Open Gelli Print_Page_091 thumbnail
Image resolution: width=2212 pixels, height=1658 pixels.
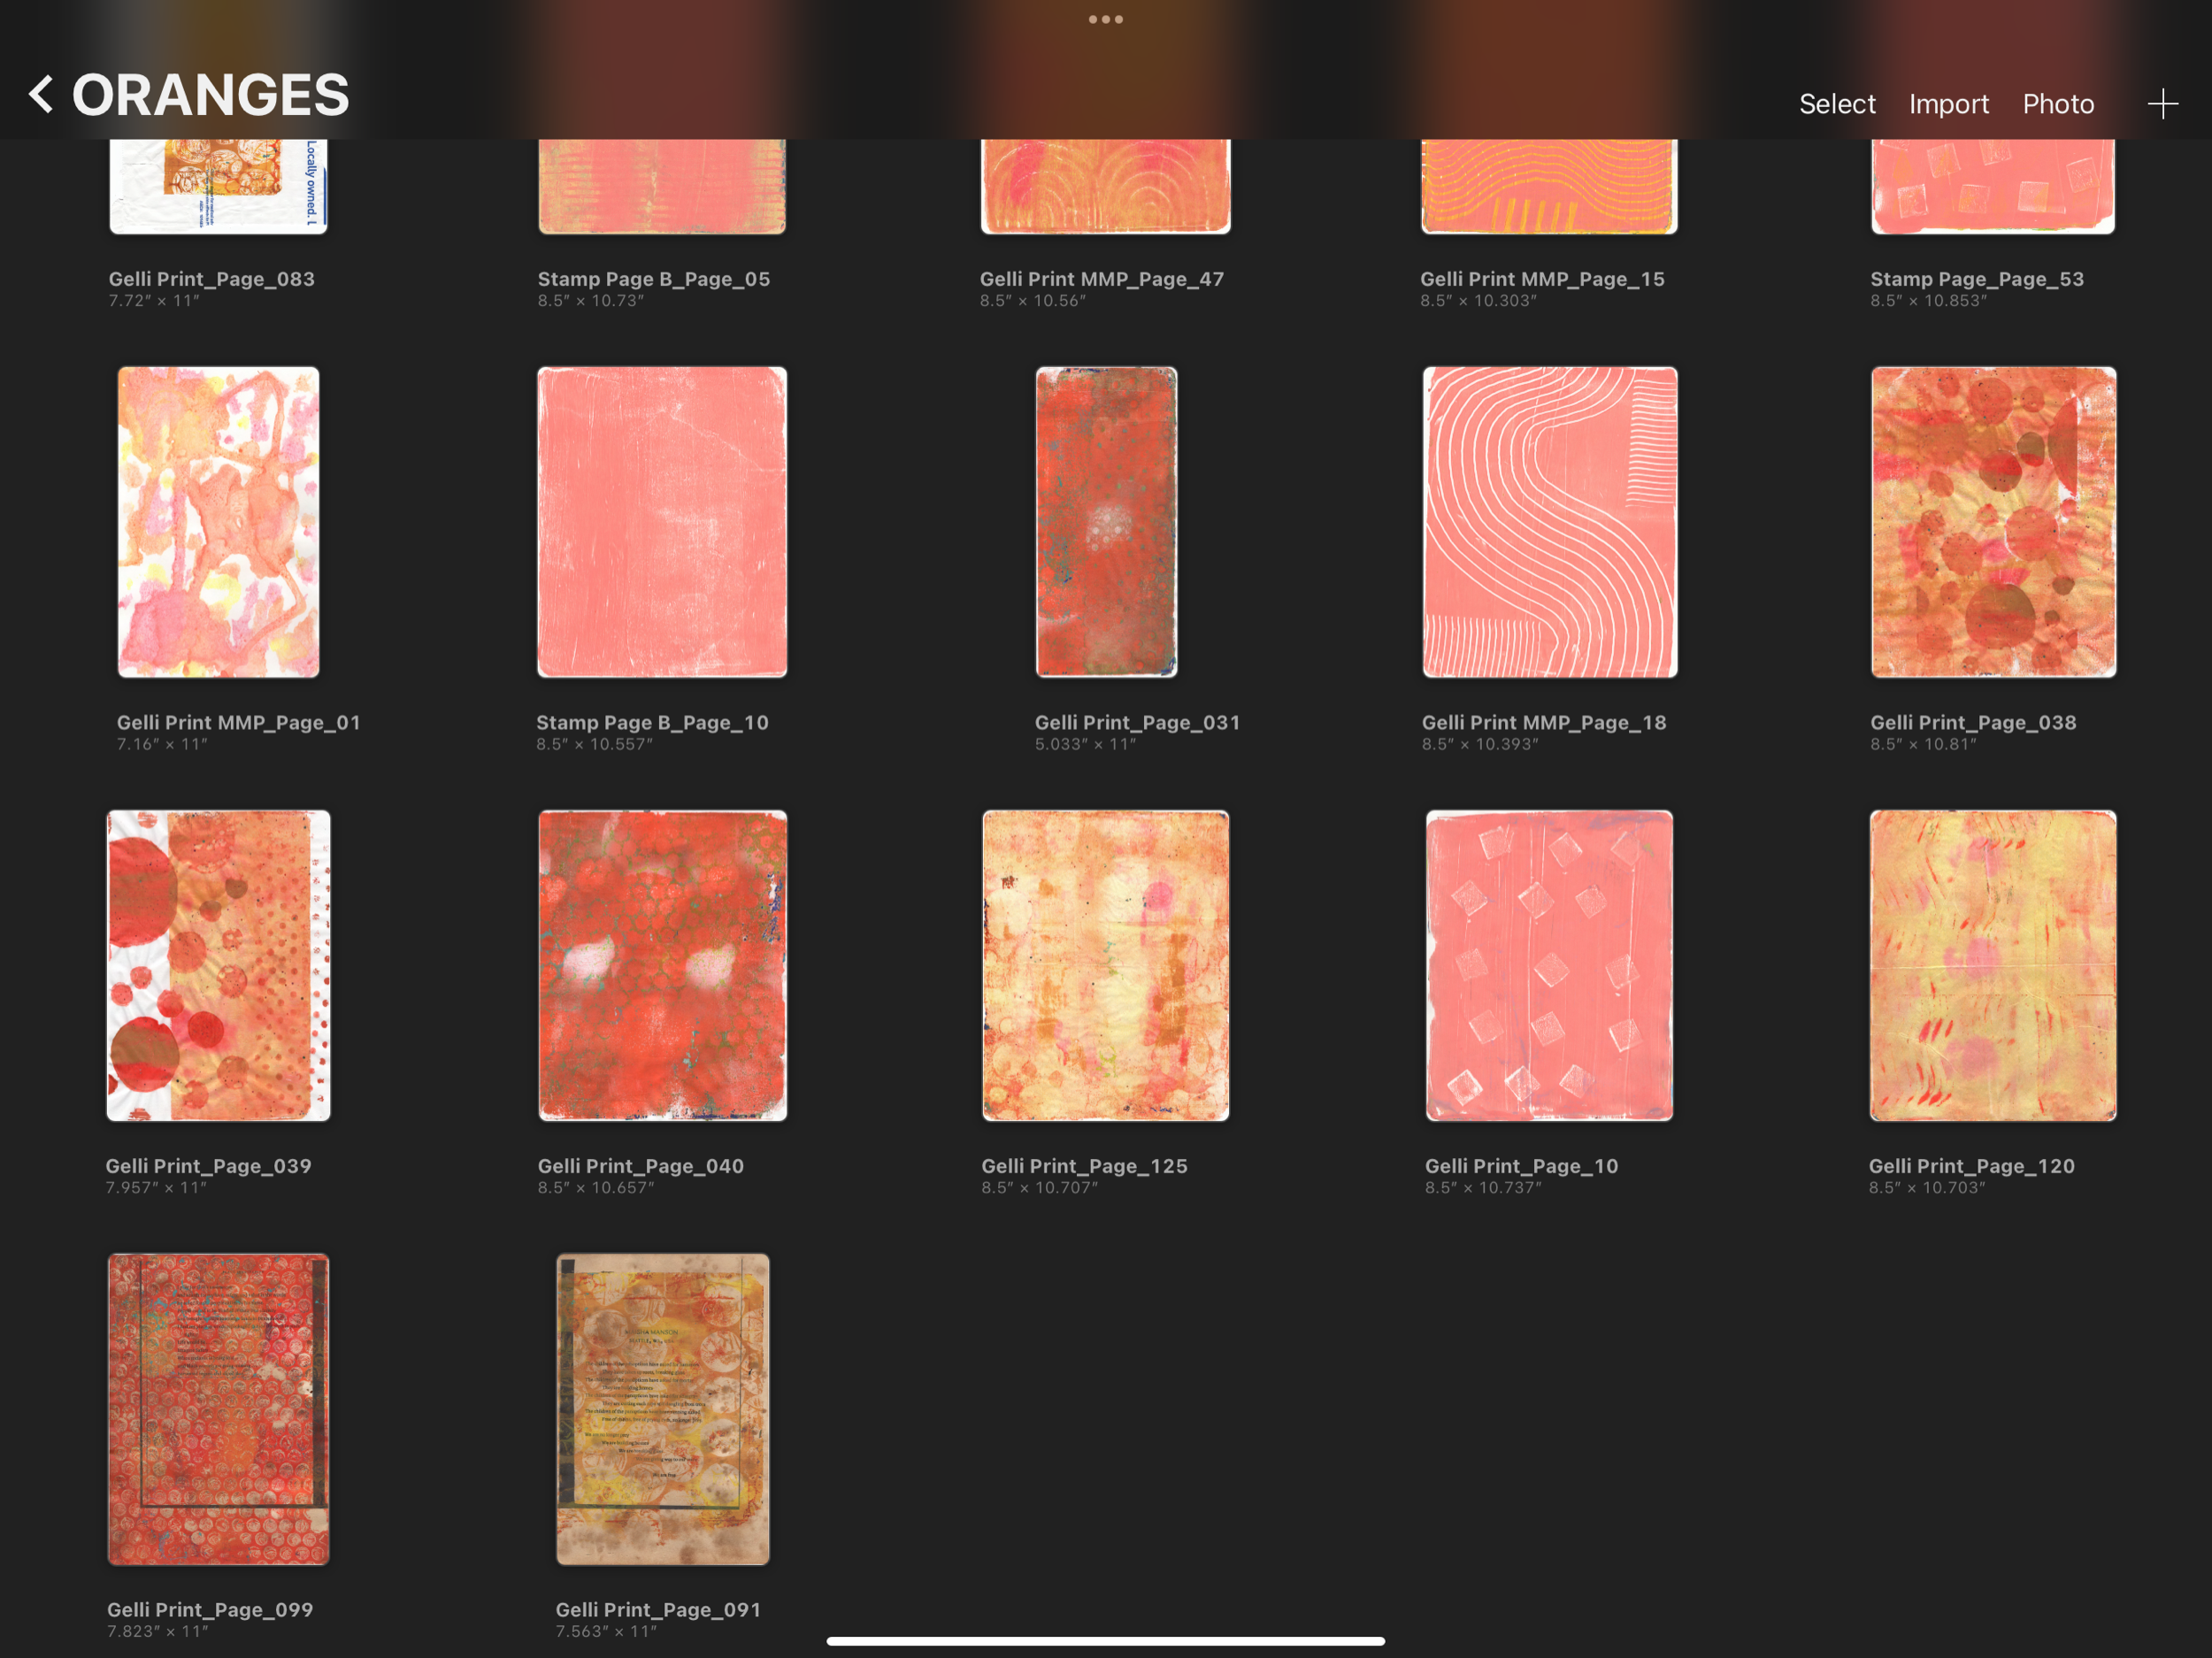coord(663,1409)
